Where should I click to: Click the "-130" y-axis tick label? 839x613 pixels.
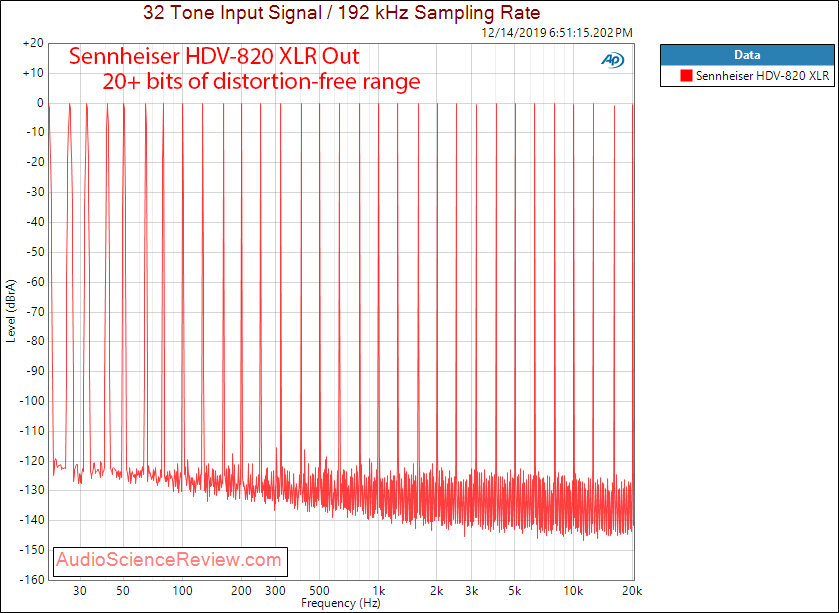pyautogui.click(x=32, y=491)
